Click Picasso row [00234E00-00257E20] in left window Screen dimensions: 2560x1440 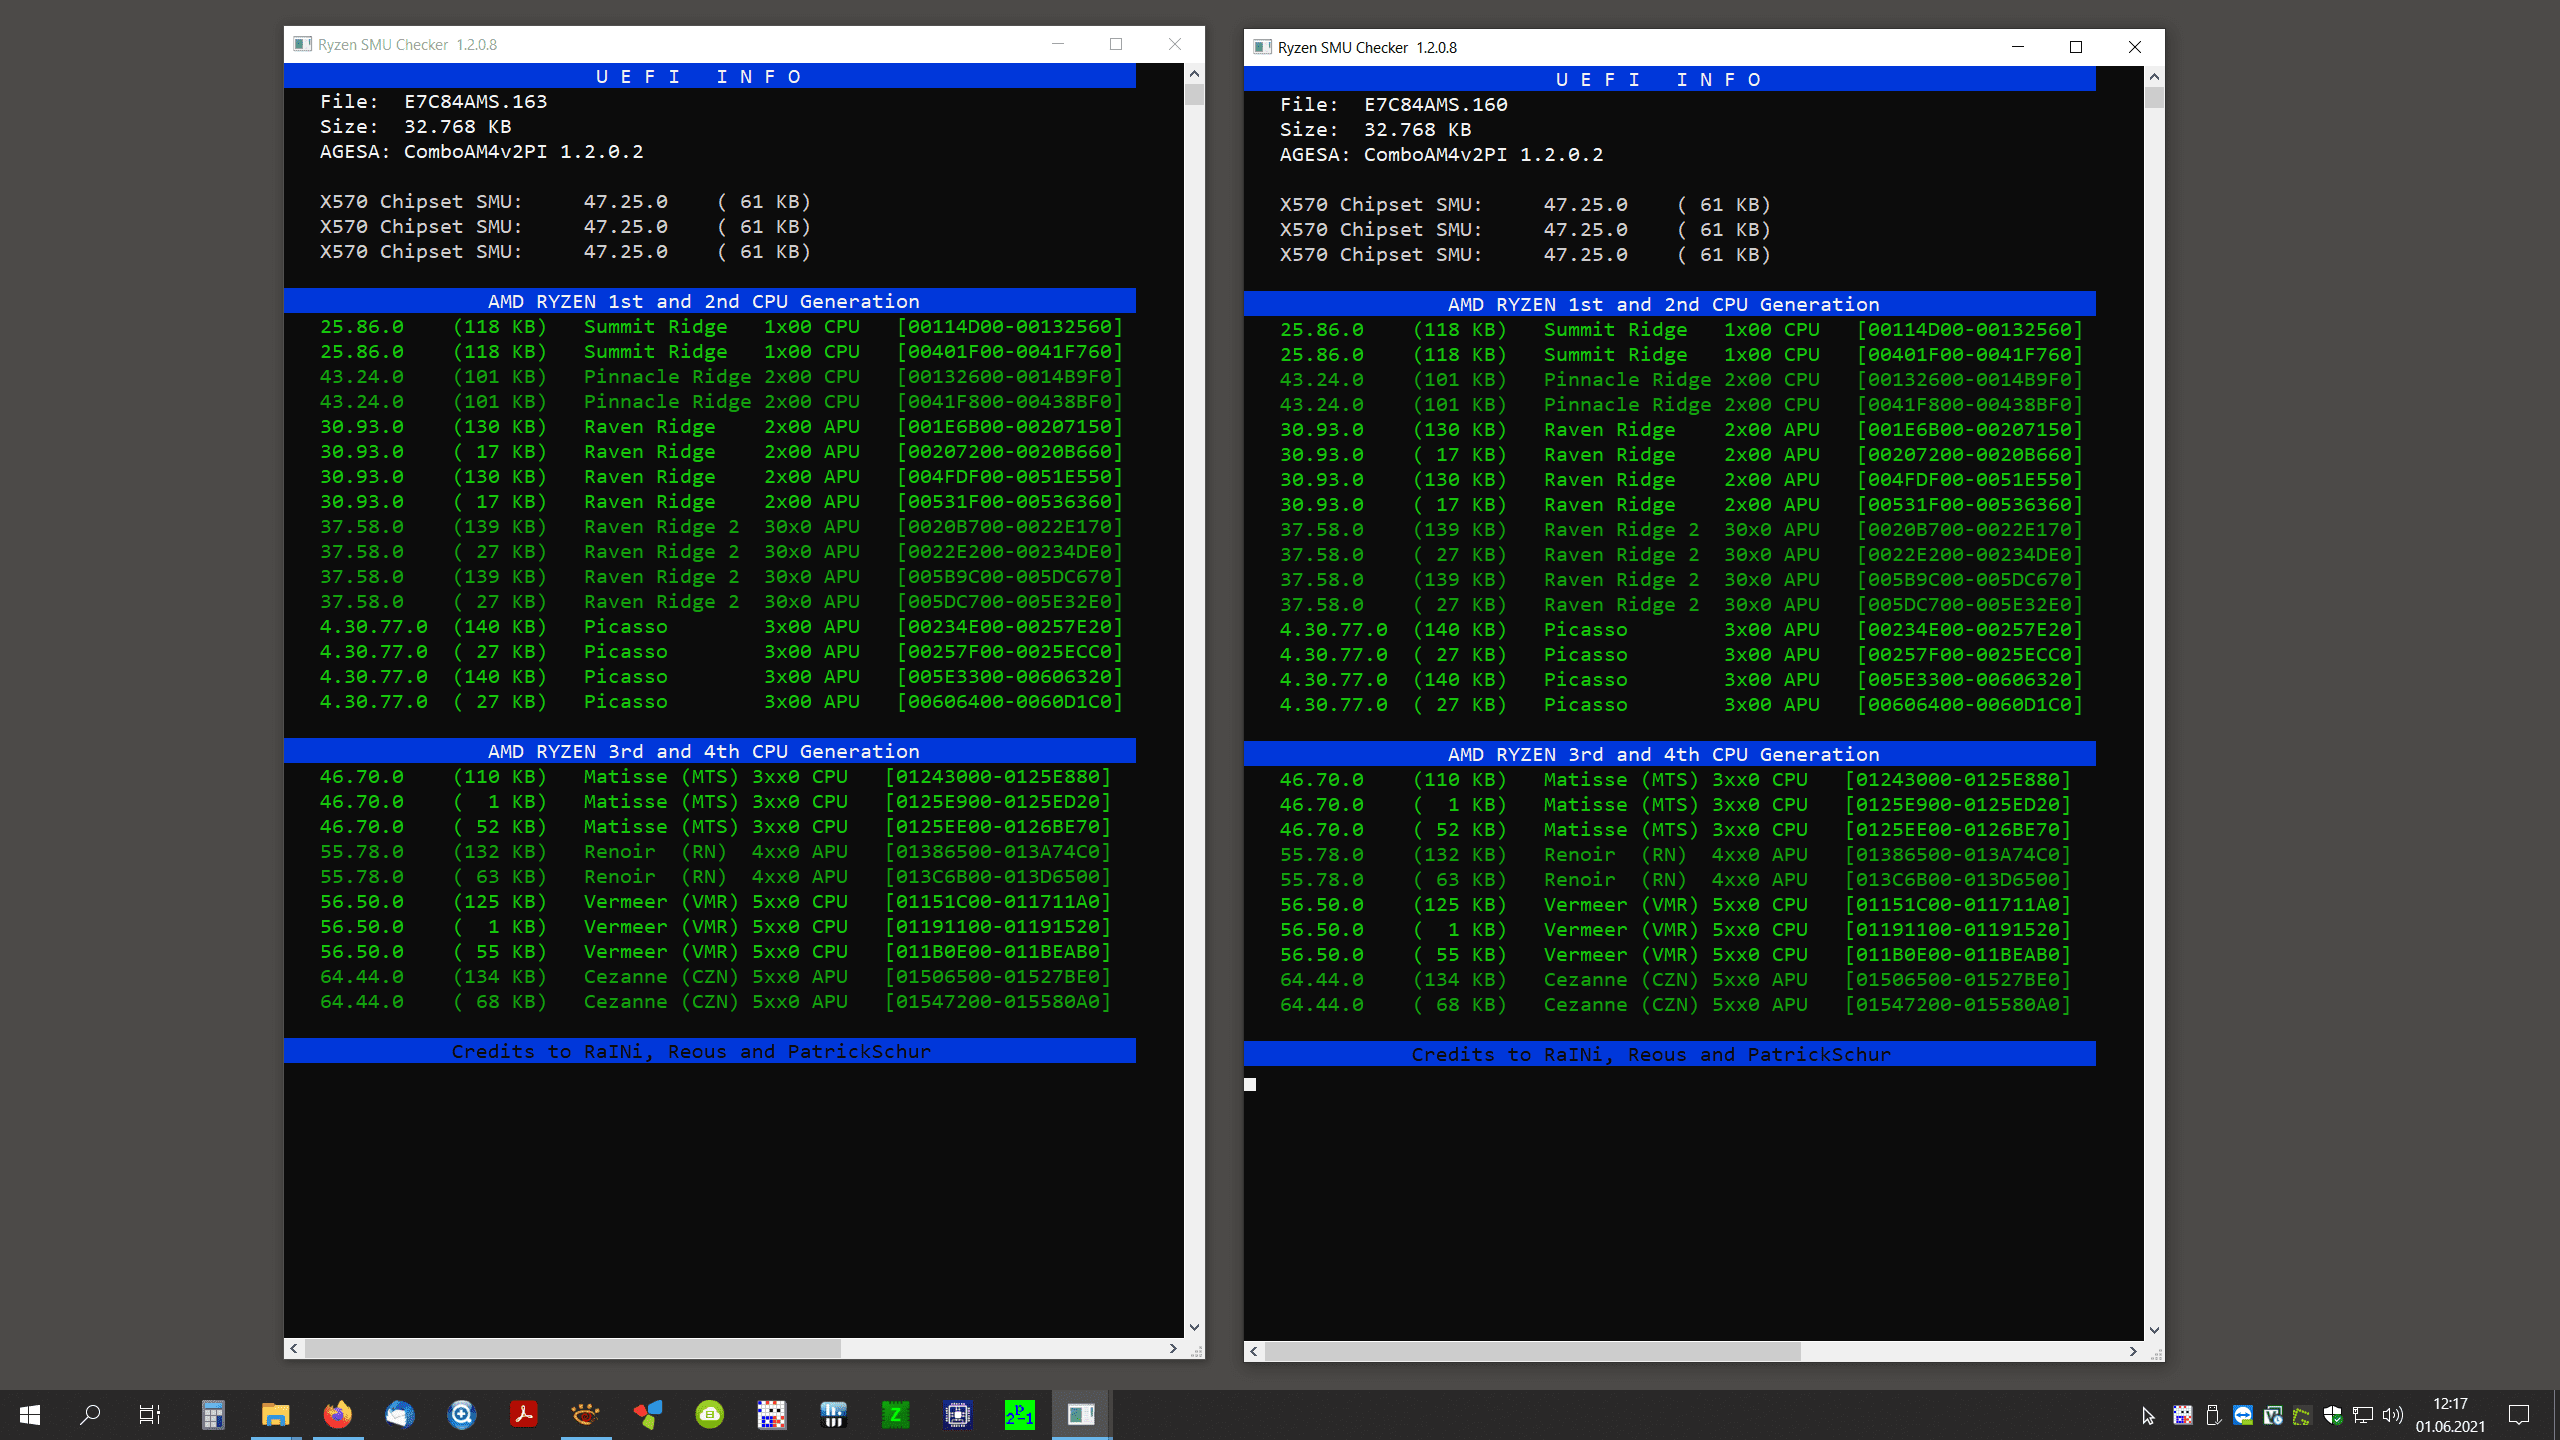(721, 626)
